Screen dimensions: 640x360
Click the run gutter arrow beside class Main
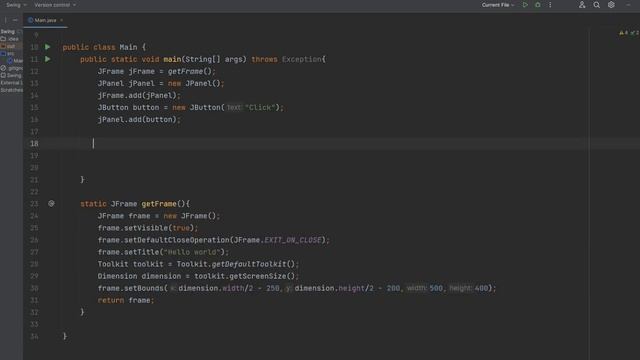47,47
